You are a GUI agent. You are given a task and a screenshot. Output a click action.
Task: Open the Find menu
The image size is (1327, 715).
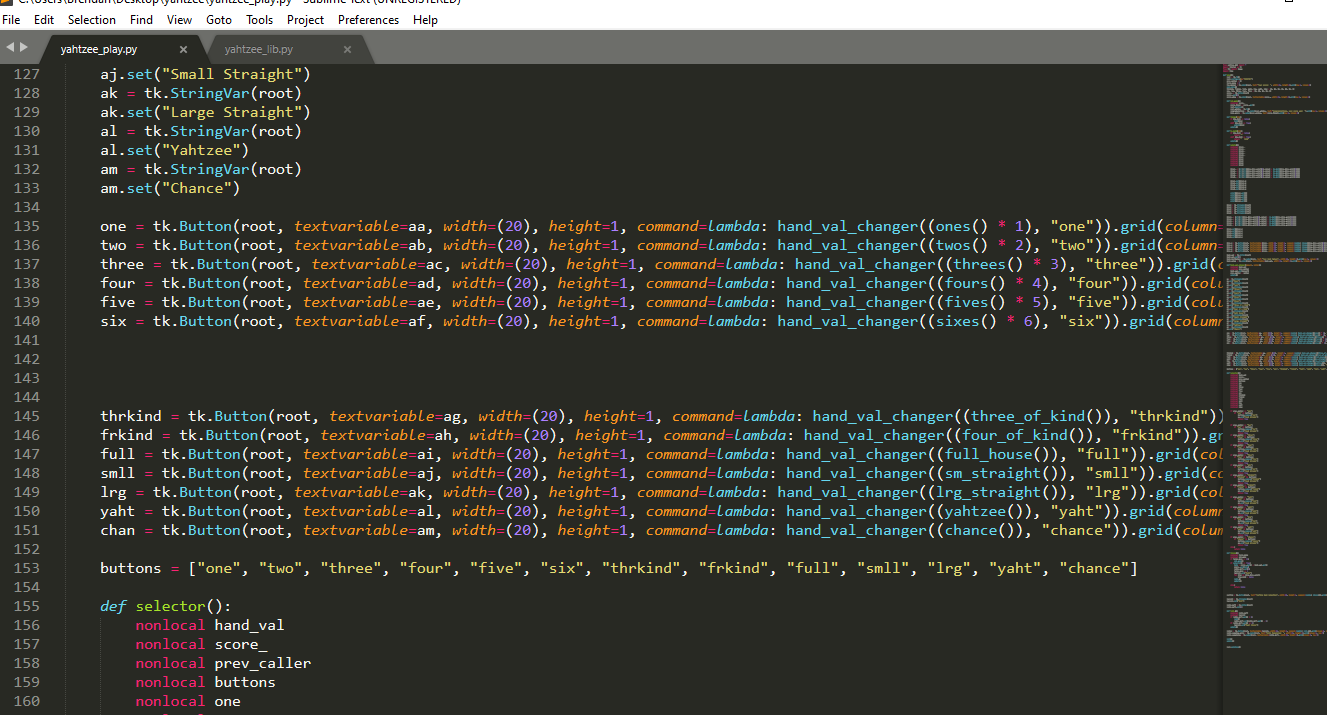pos(142,19)
